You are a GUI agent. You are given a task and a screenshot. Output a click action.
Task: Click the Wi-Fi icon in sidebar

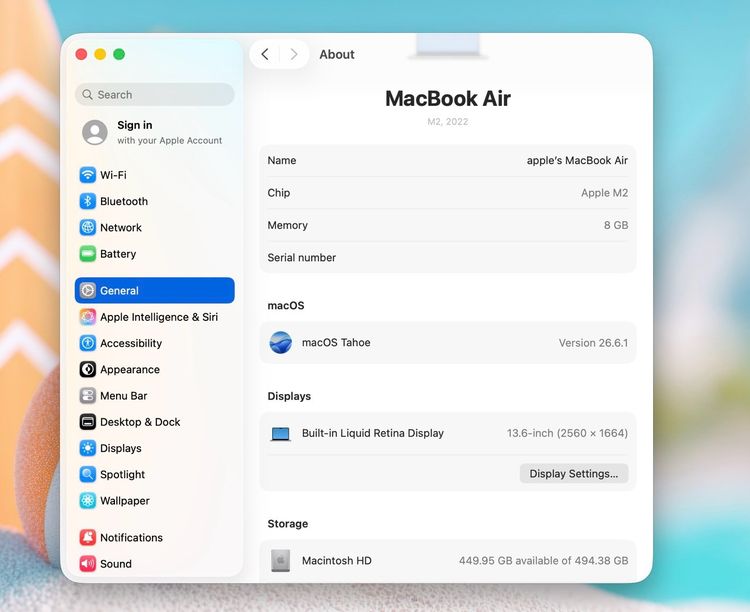point(88,175)
